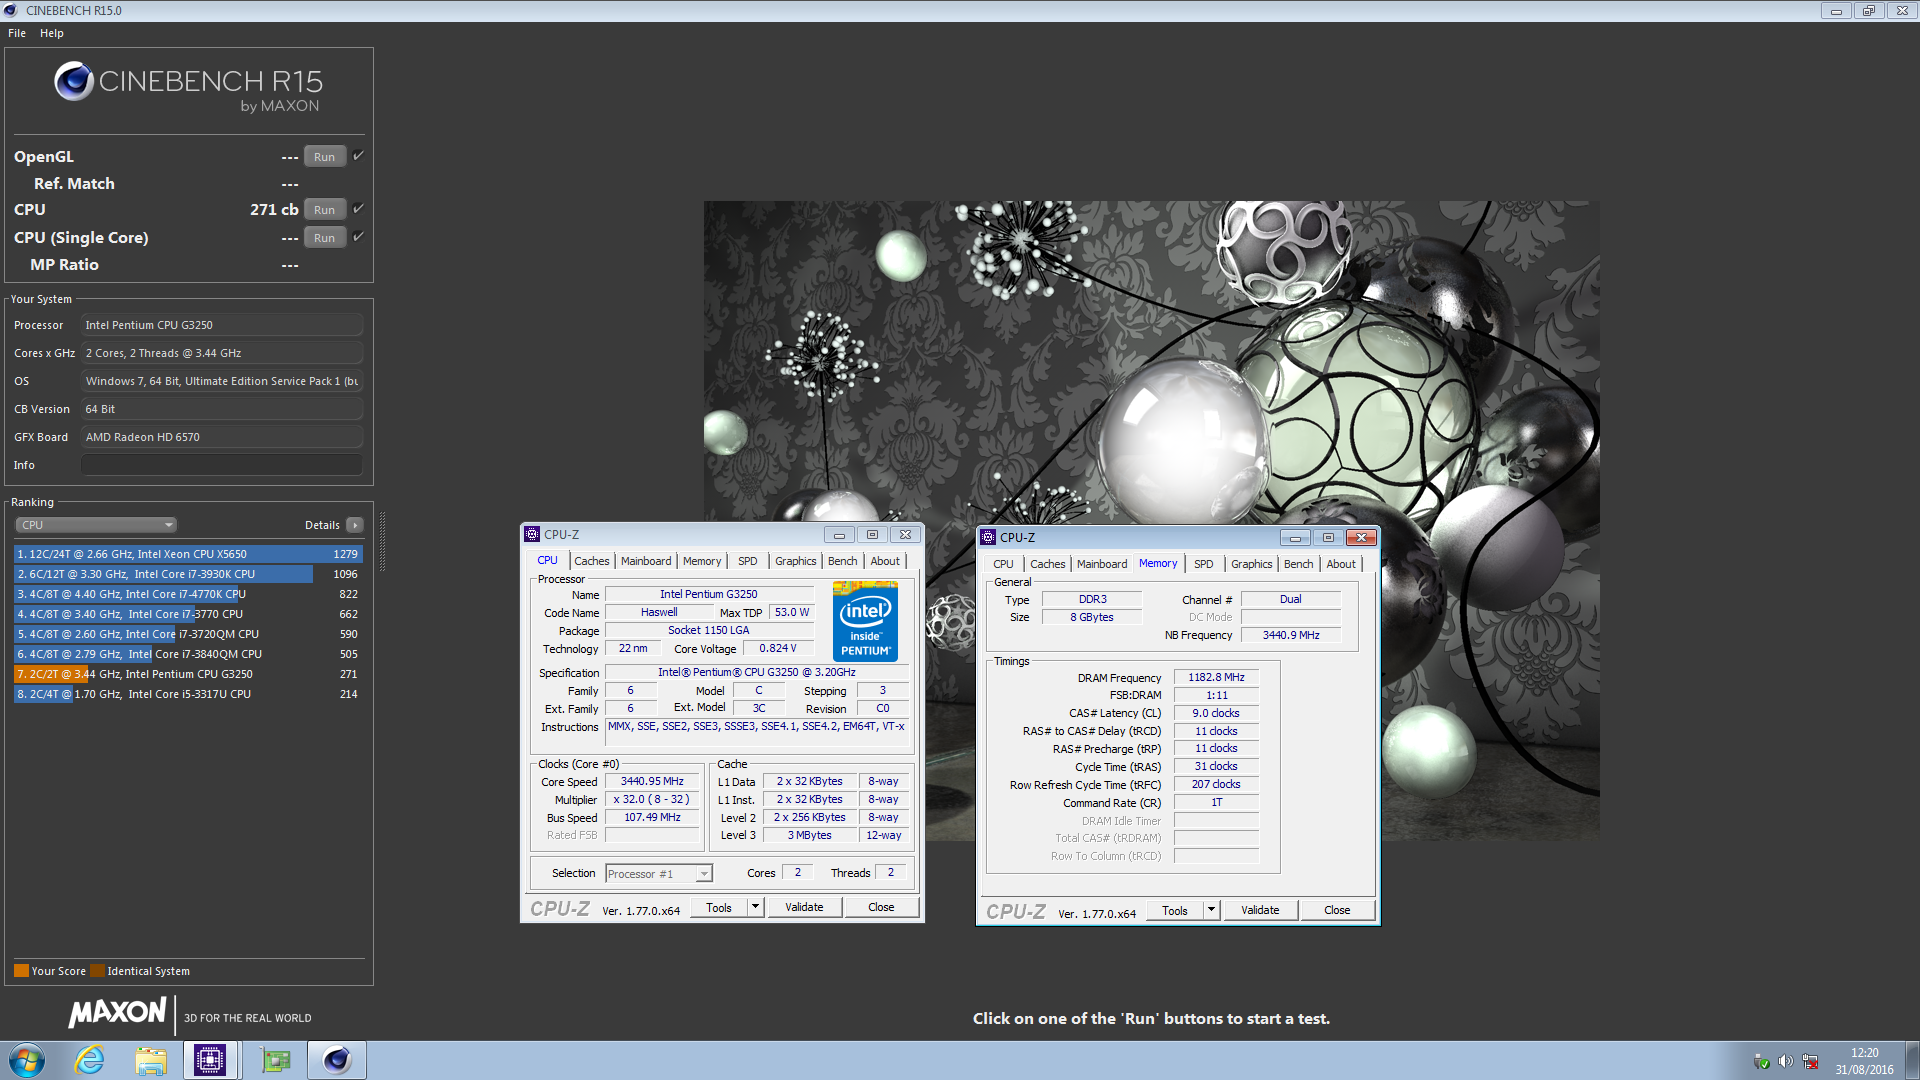Open the Details arrow in Ranking
The height and width of the screenshot is (1080, 1920).
pos(355,525)
